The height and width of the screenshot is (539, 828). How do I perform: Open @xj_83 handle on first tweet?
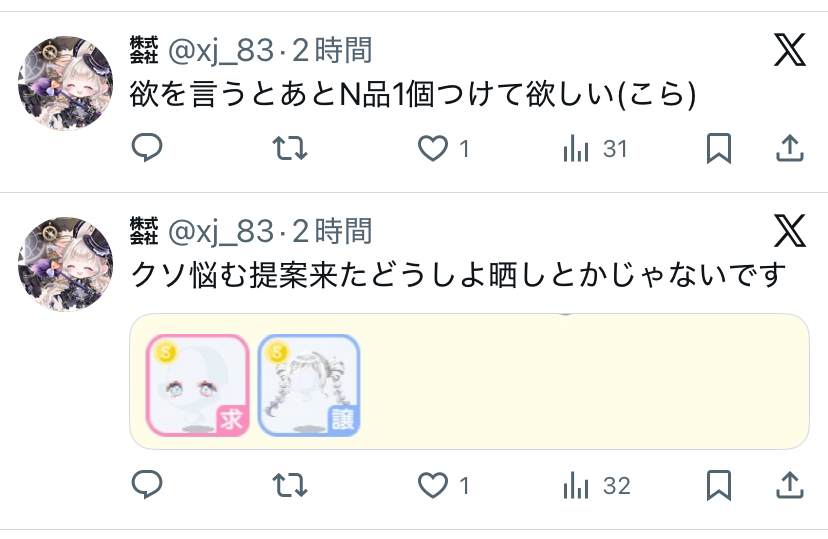tap(221, 51)
